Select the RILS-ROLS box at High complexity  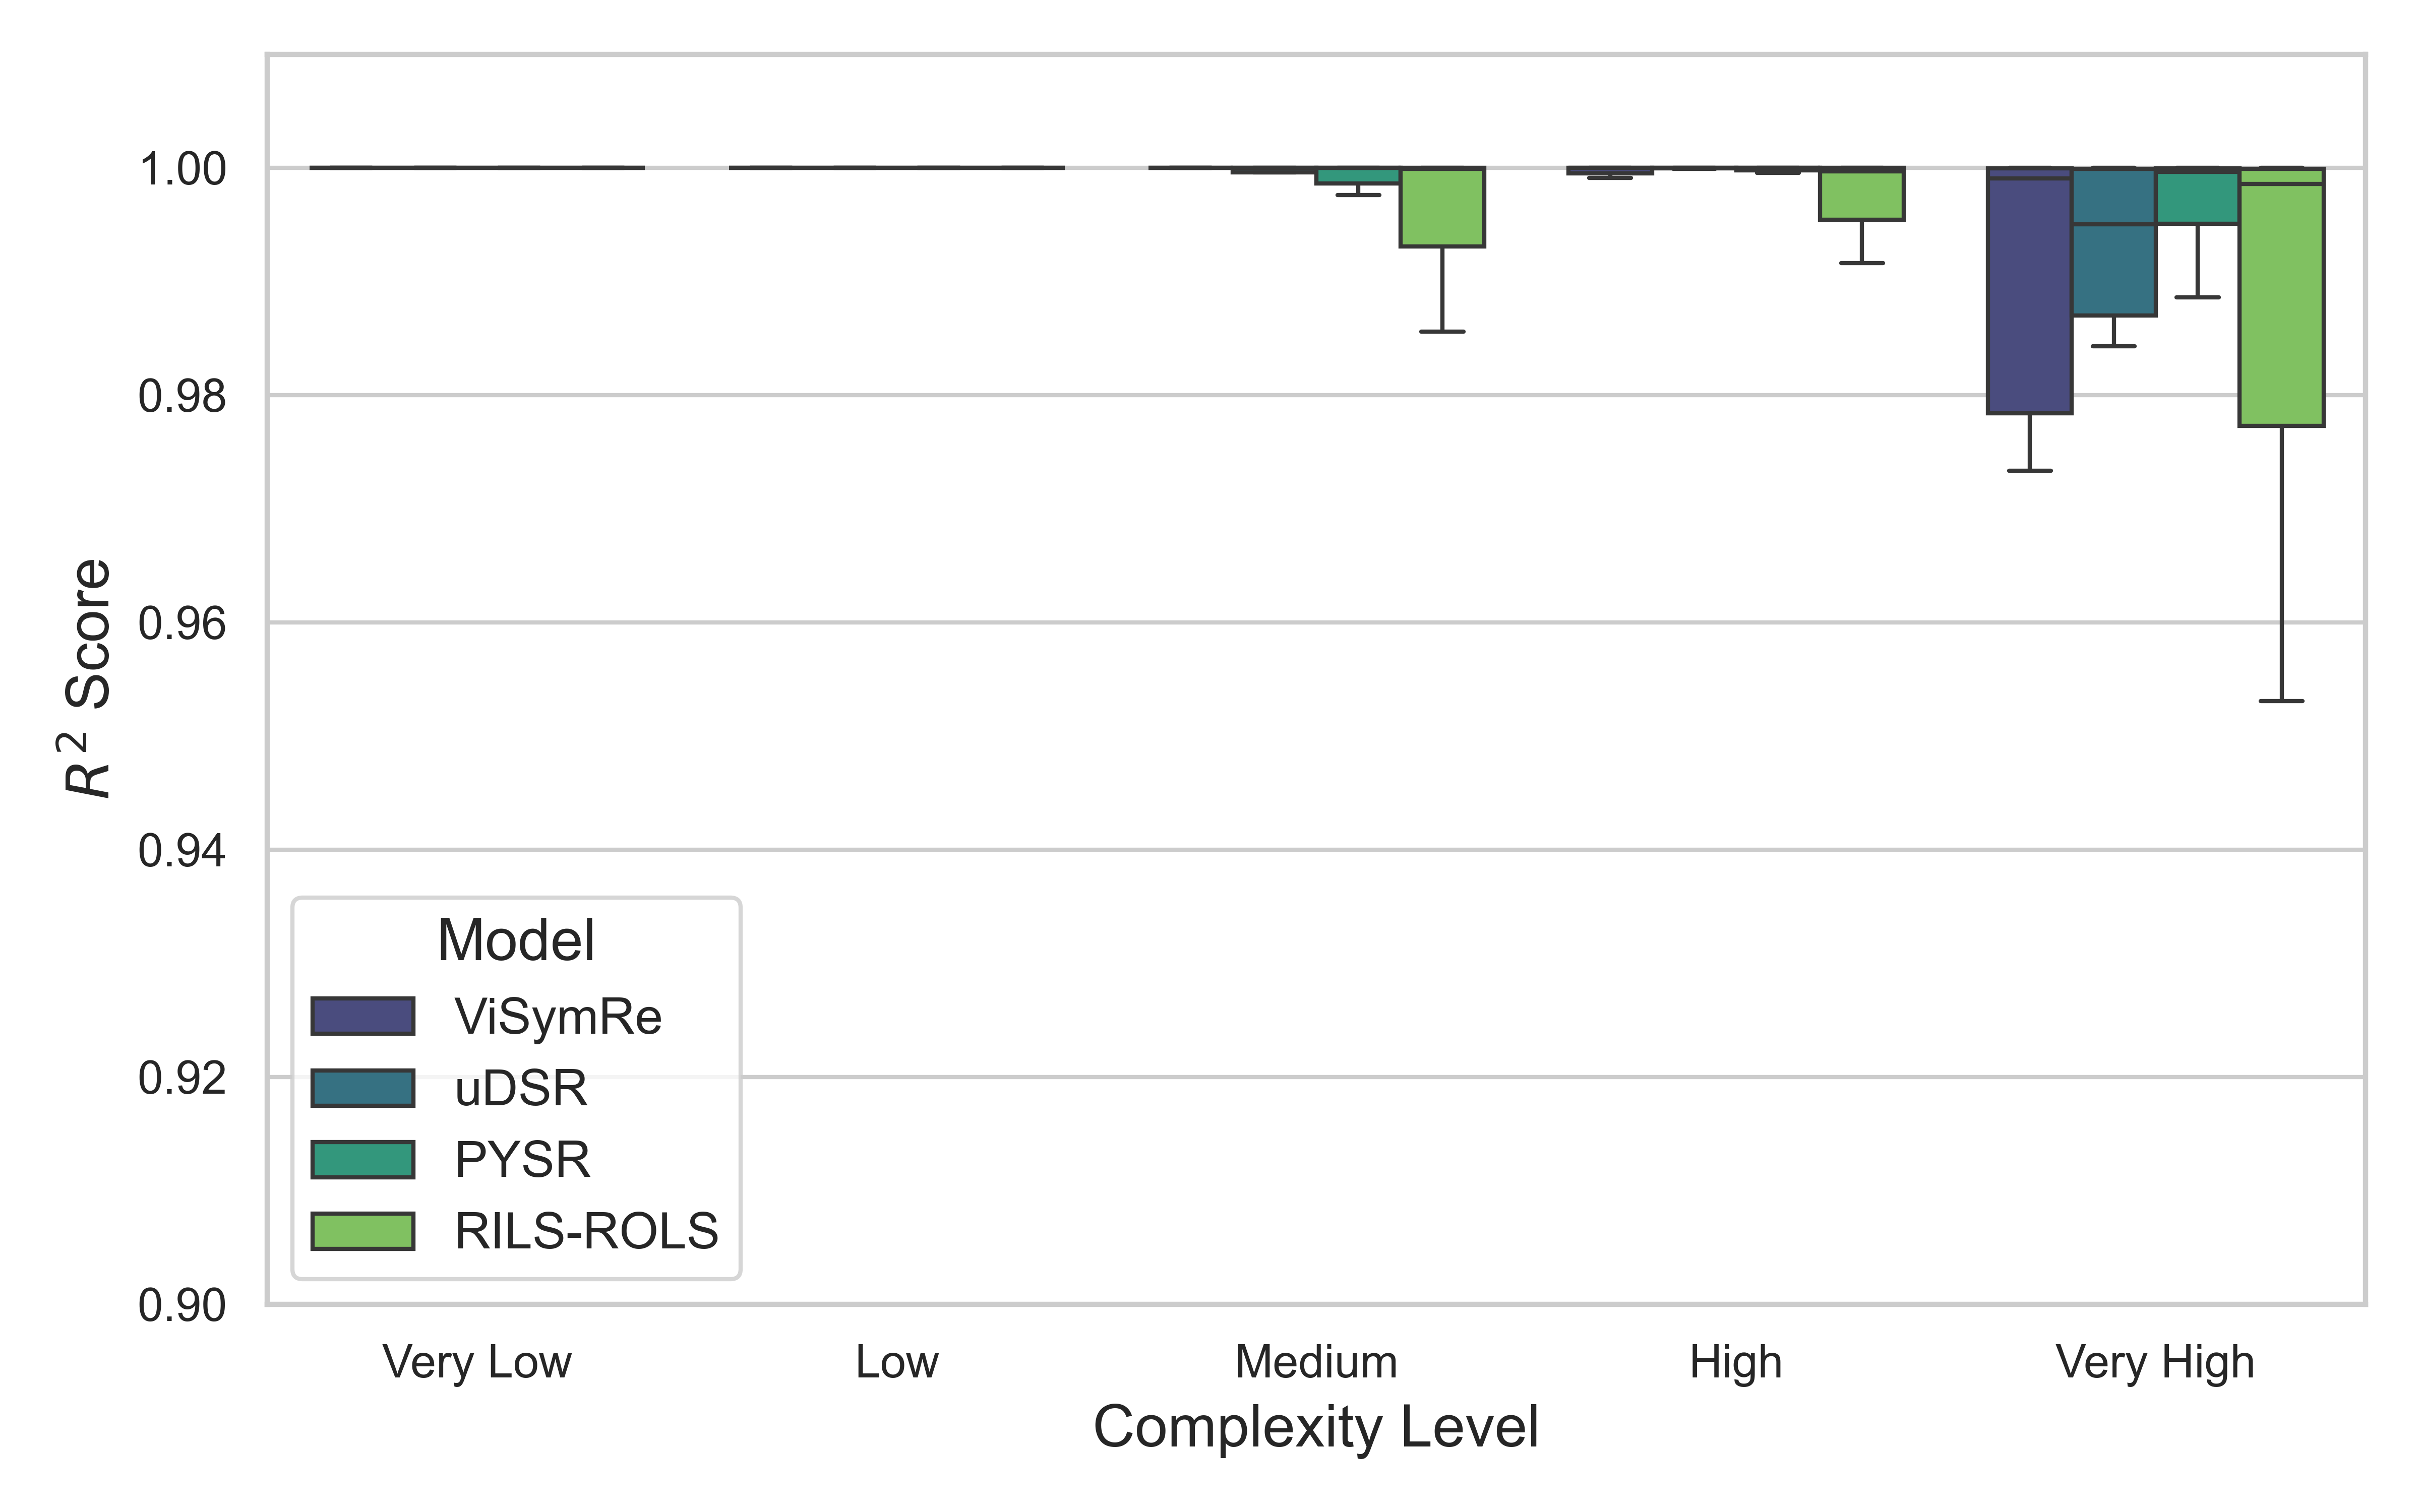(1861, 195)
